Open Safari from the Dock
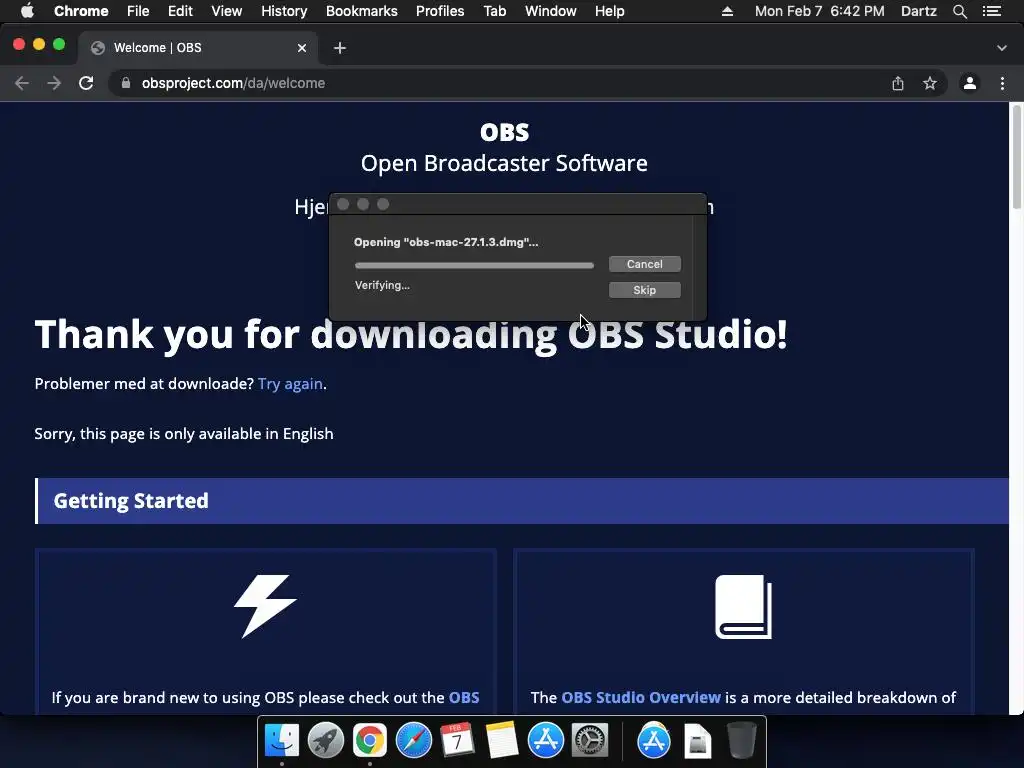The image size is (1024, 768). 413,741
